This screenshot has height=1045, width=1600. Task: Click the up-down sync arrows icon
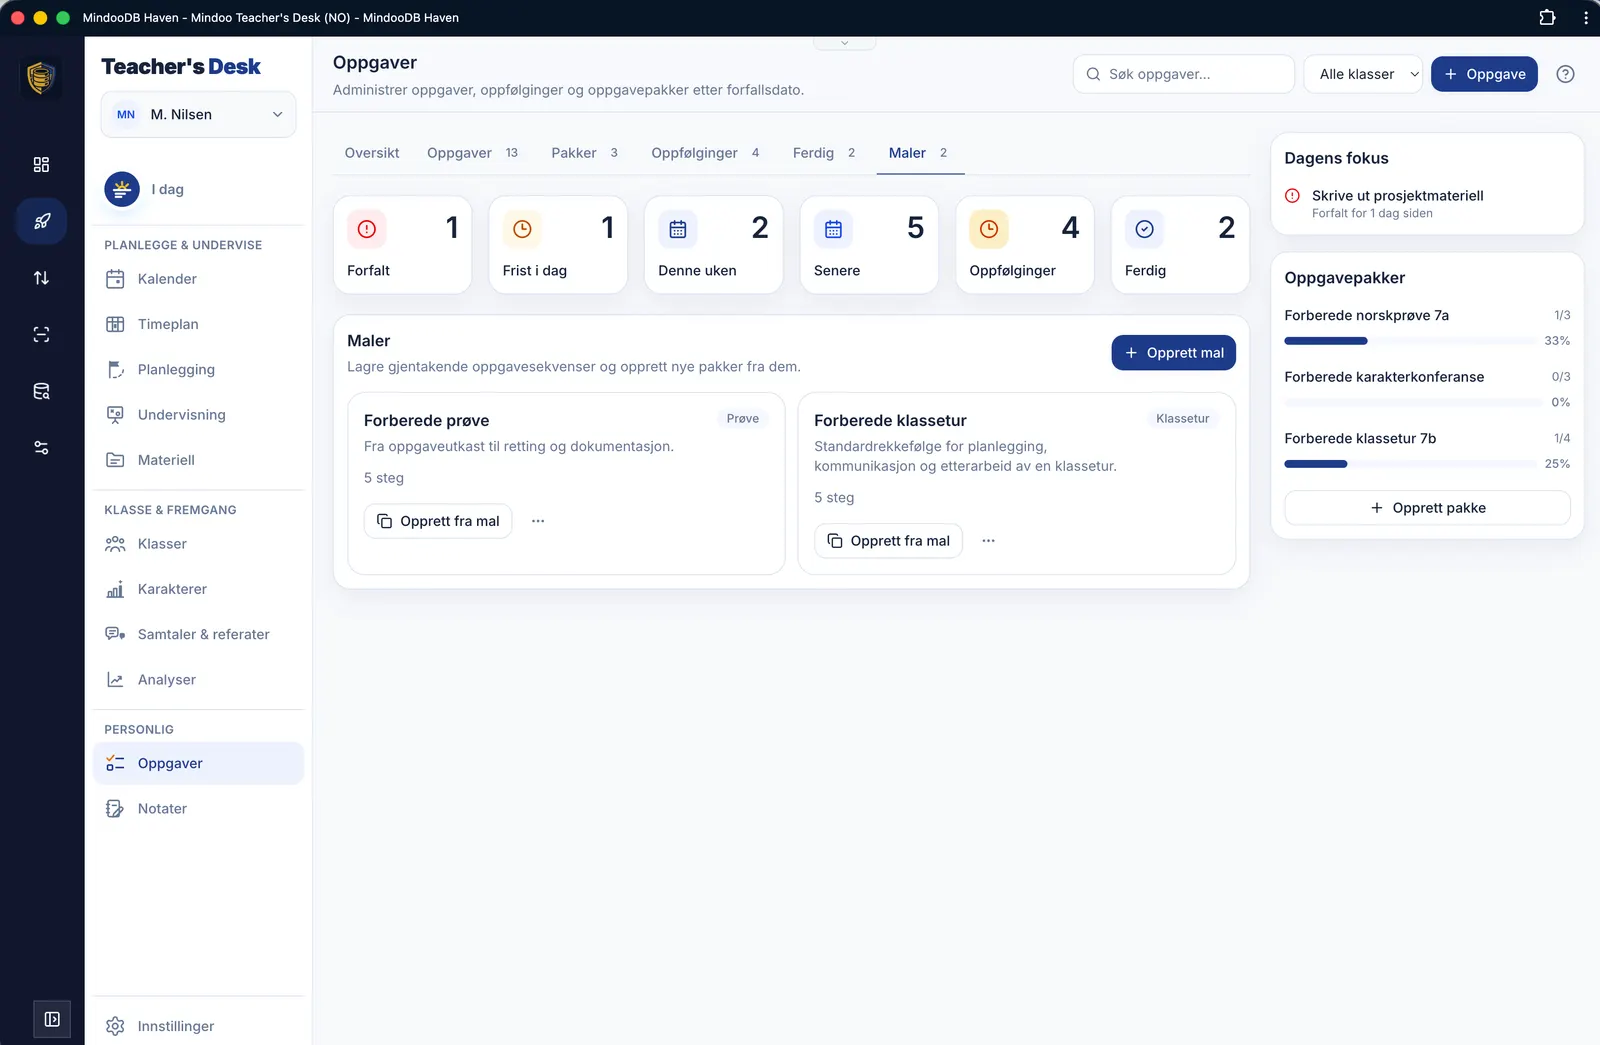pos(41,278)
